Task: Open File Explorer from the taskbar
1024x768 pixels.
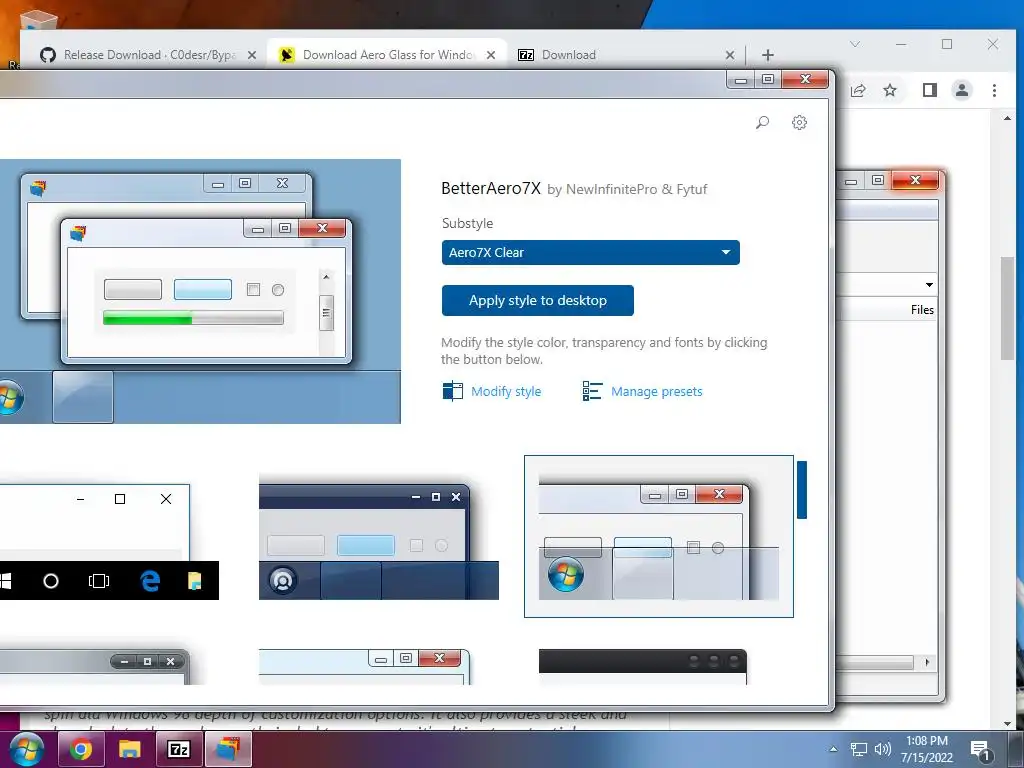Action: coord(129,749)
